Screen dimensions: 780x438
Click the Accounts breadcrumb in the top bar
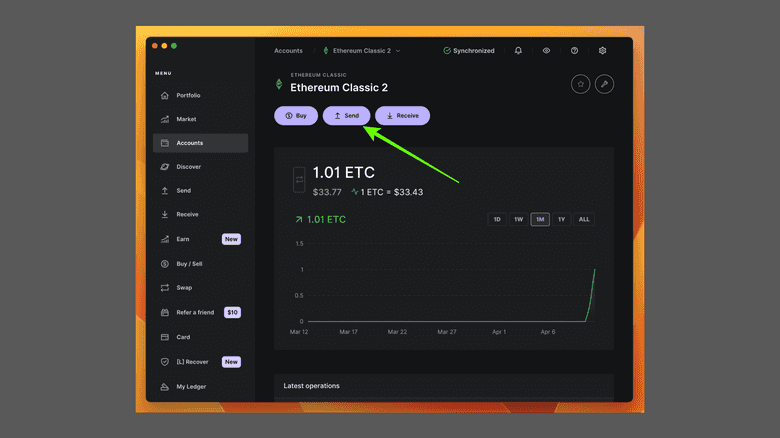pos(288,51)
